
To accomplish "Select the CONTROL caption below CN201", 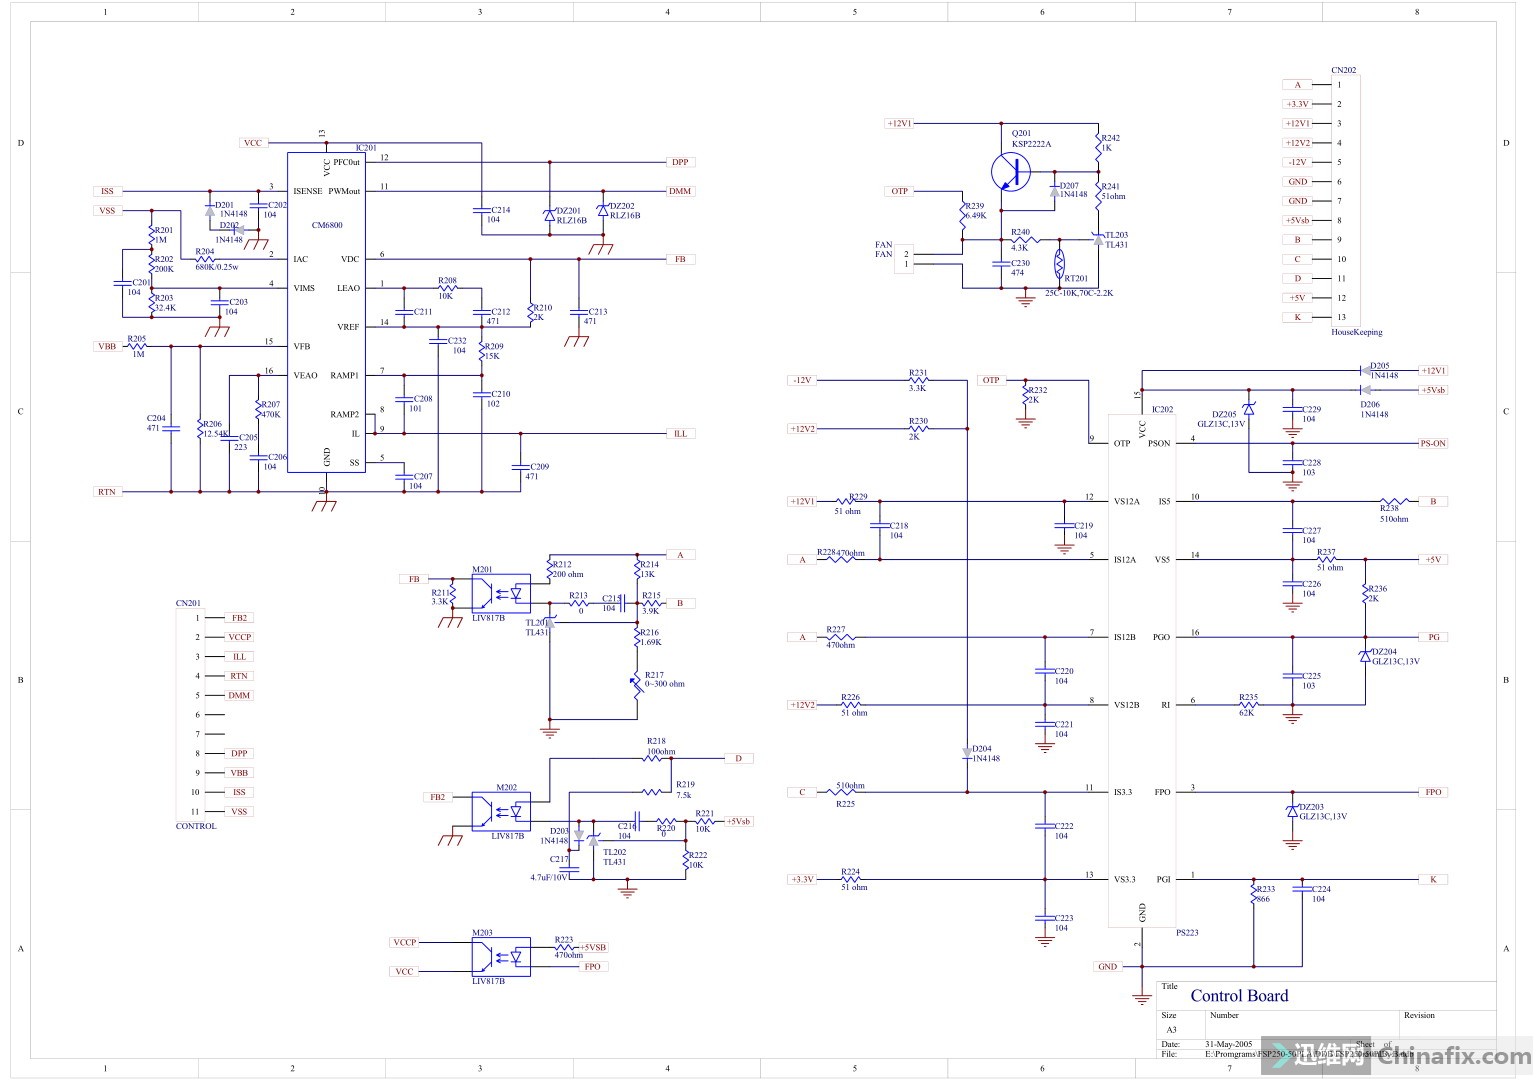I will [x=196, y=826].
